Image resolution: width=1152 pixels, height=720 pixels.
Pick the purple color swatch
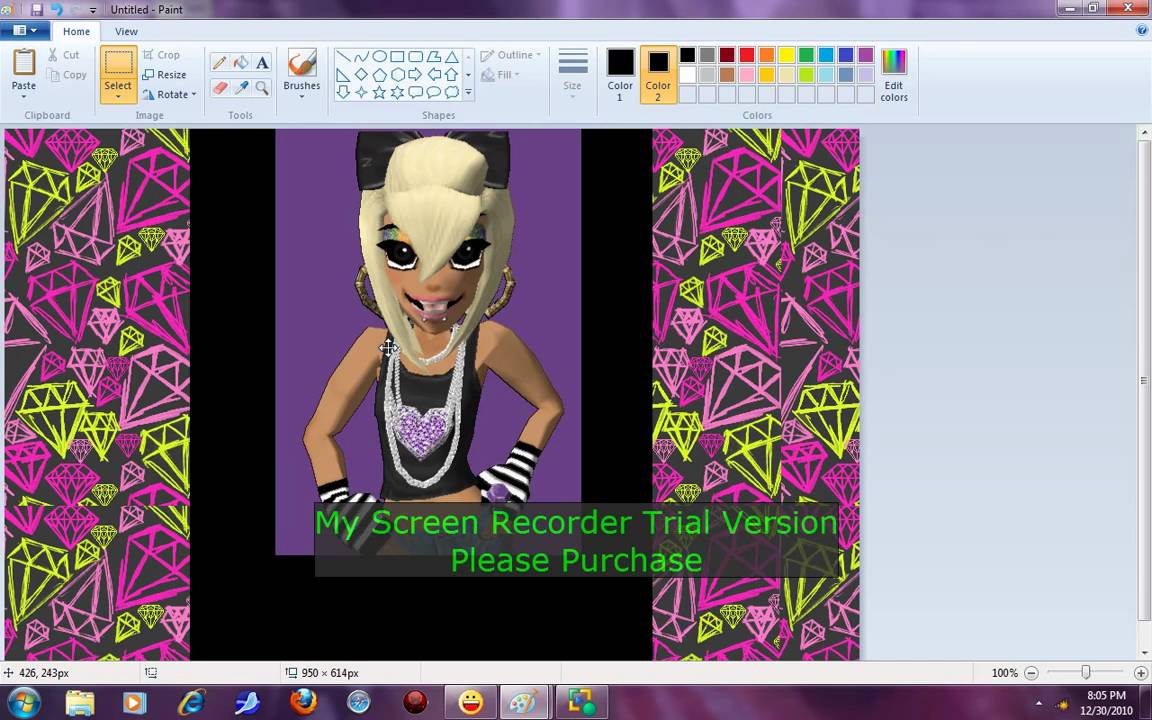[865, 55]
